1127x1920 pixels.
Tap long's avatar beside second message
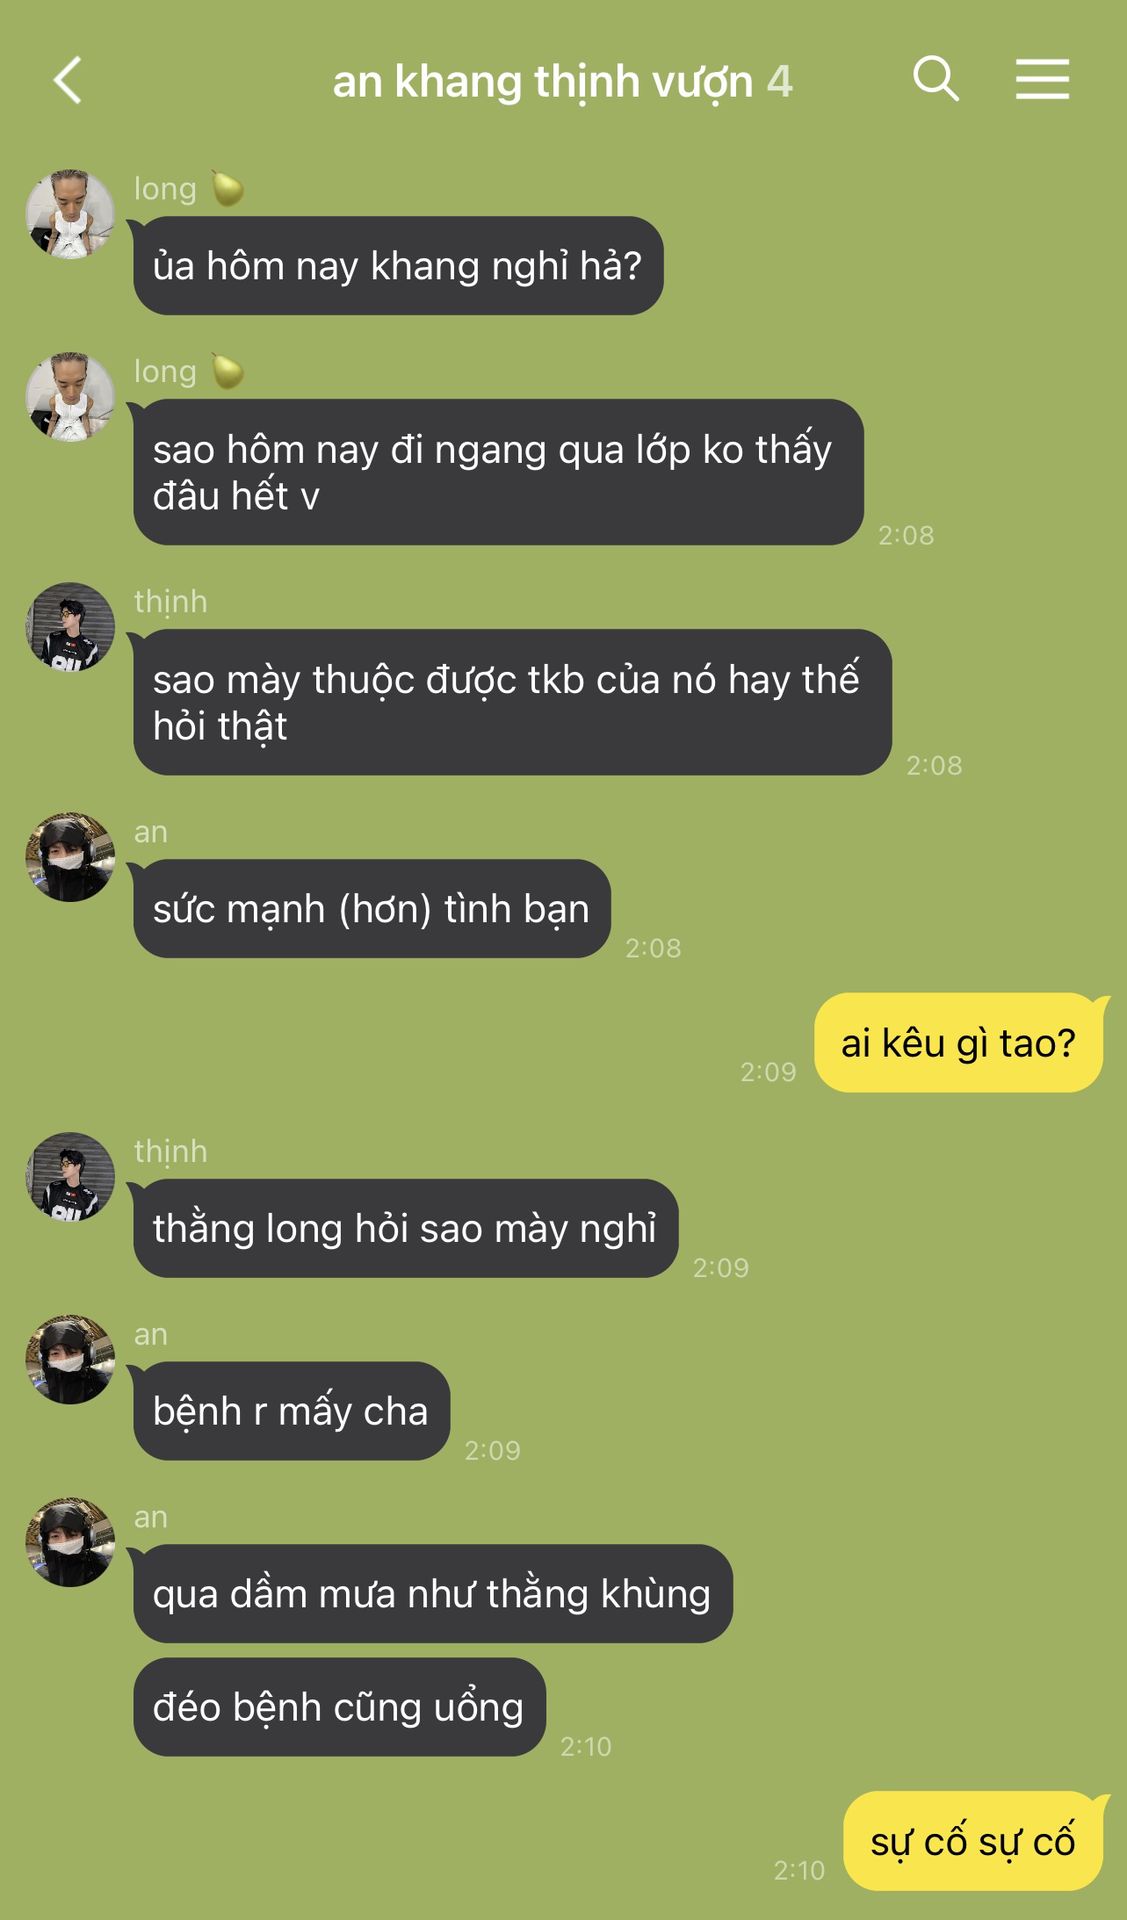[70, 397]
